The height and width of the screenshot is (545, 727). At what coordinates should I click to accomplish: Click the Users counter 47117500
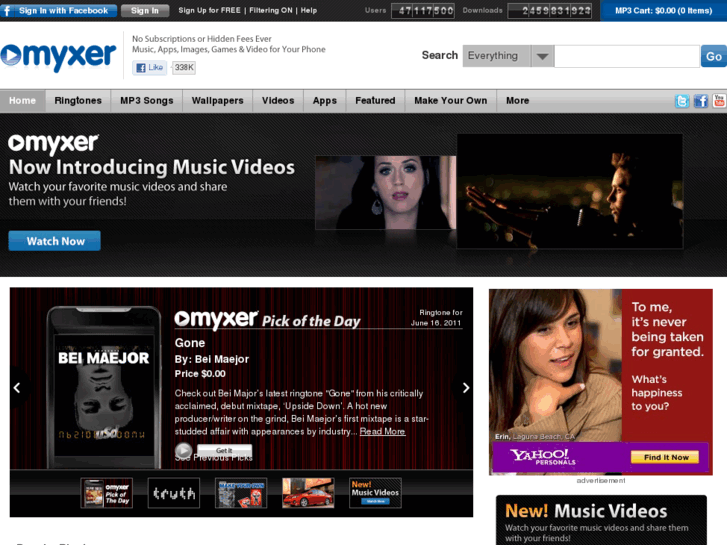pos(423,10)
